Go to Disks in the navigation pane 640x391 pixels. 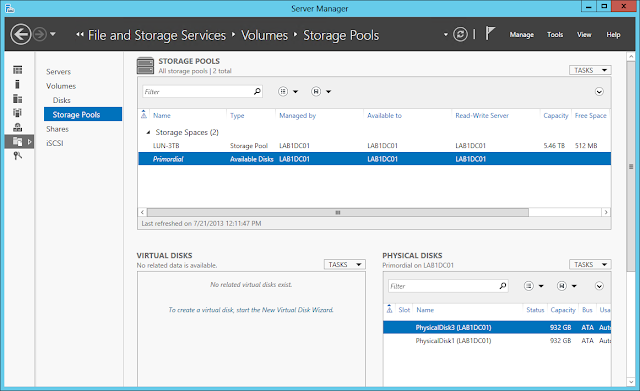click(x=61, y=100)
